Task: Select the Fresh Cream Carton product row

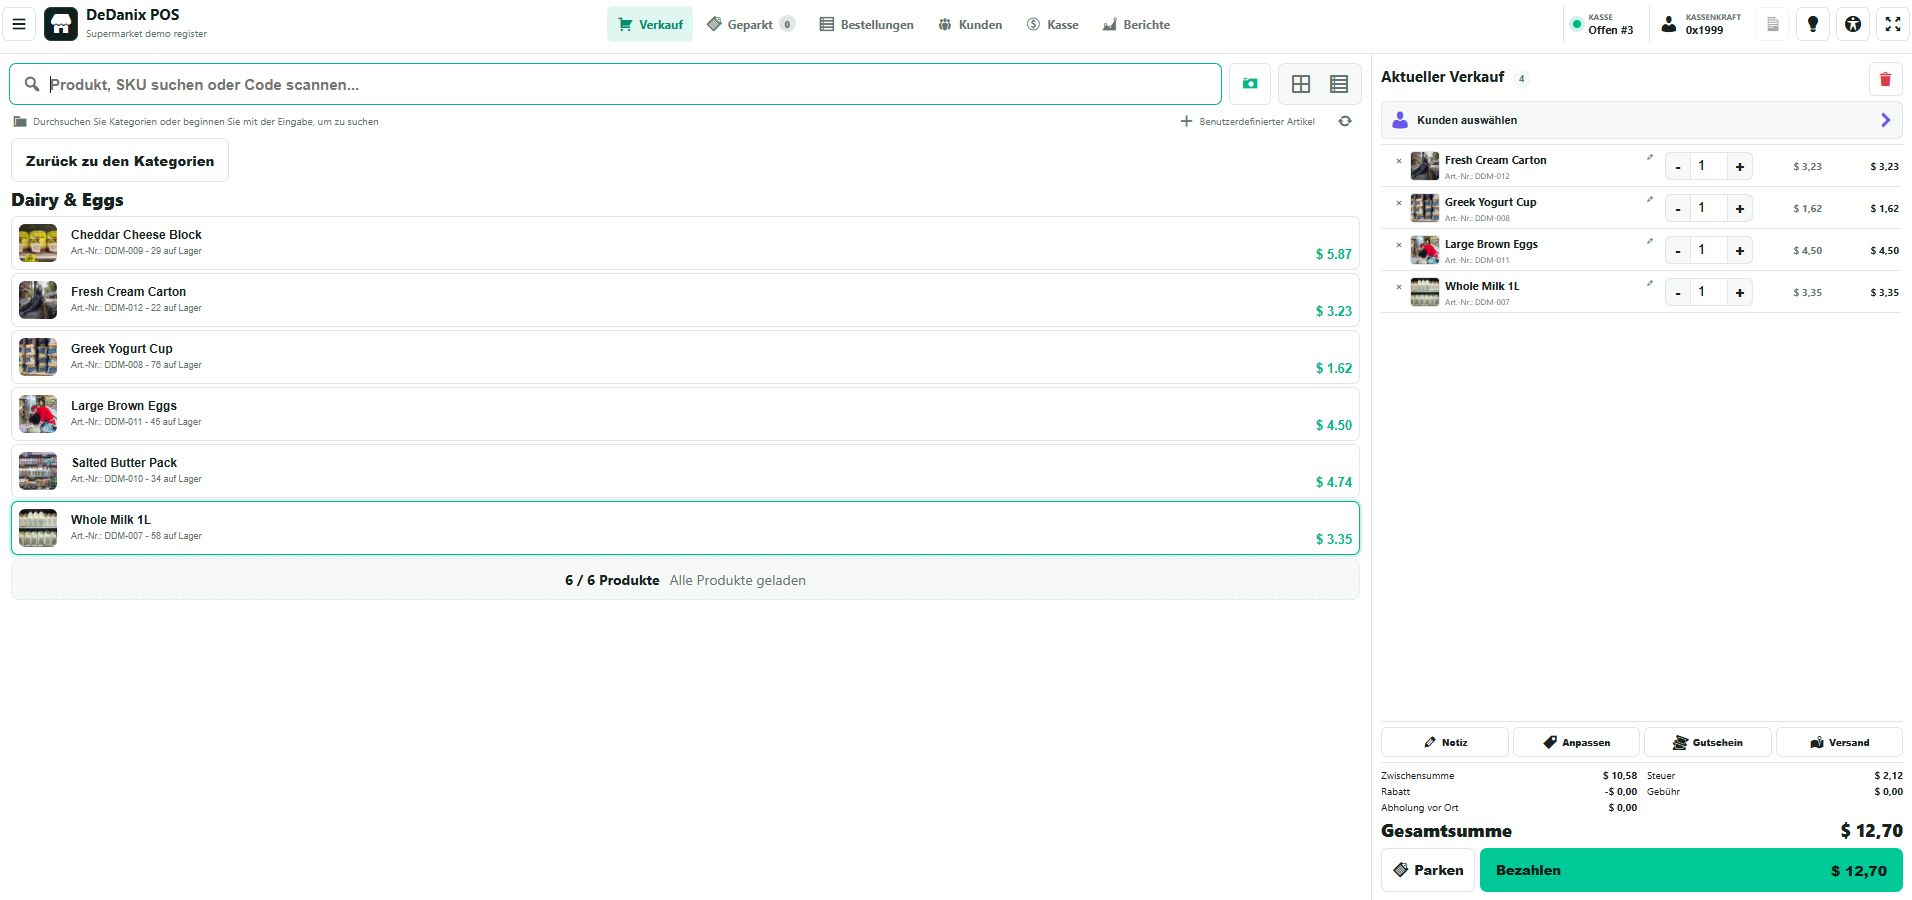Action: [685, 300]
